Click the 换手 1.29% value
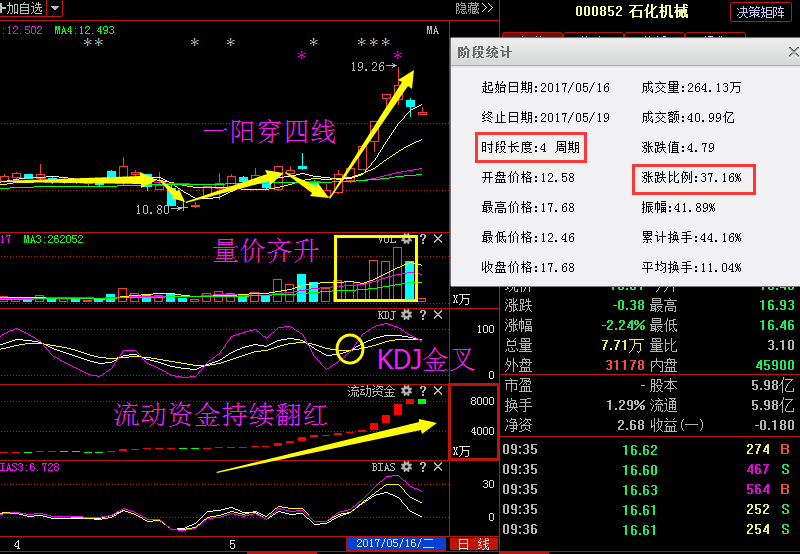The width and height of the screenshot is (800, 554). (626, 406)
